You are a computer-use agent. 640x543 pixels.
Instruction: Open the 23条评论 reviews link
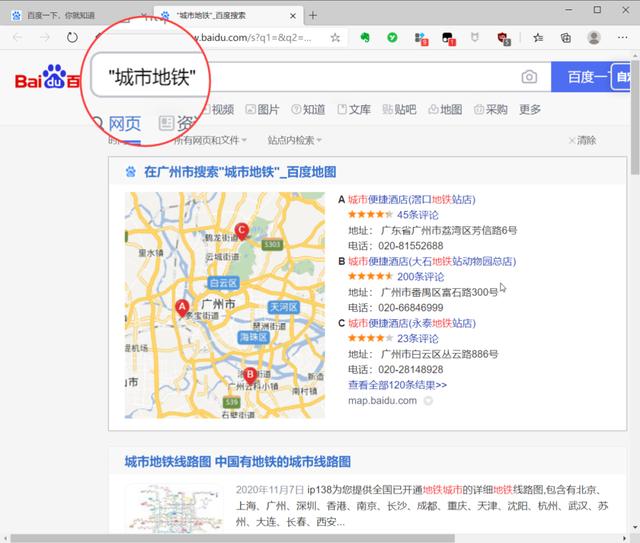tap(418, 339)
